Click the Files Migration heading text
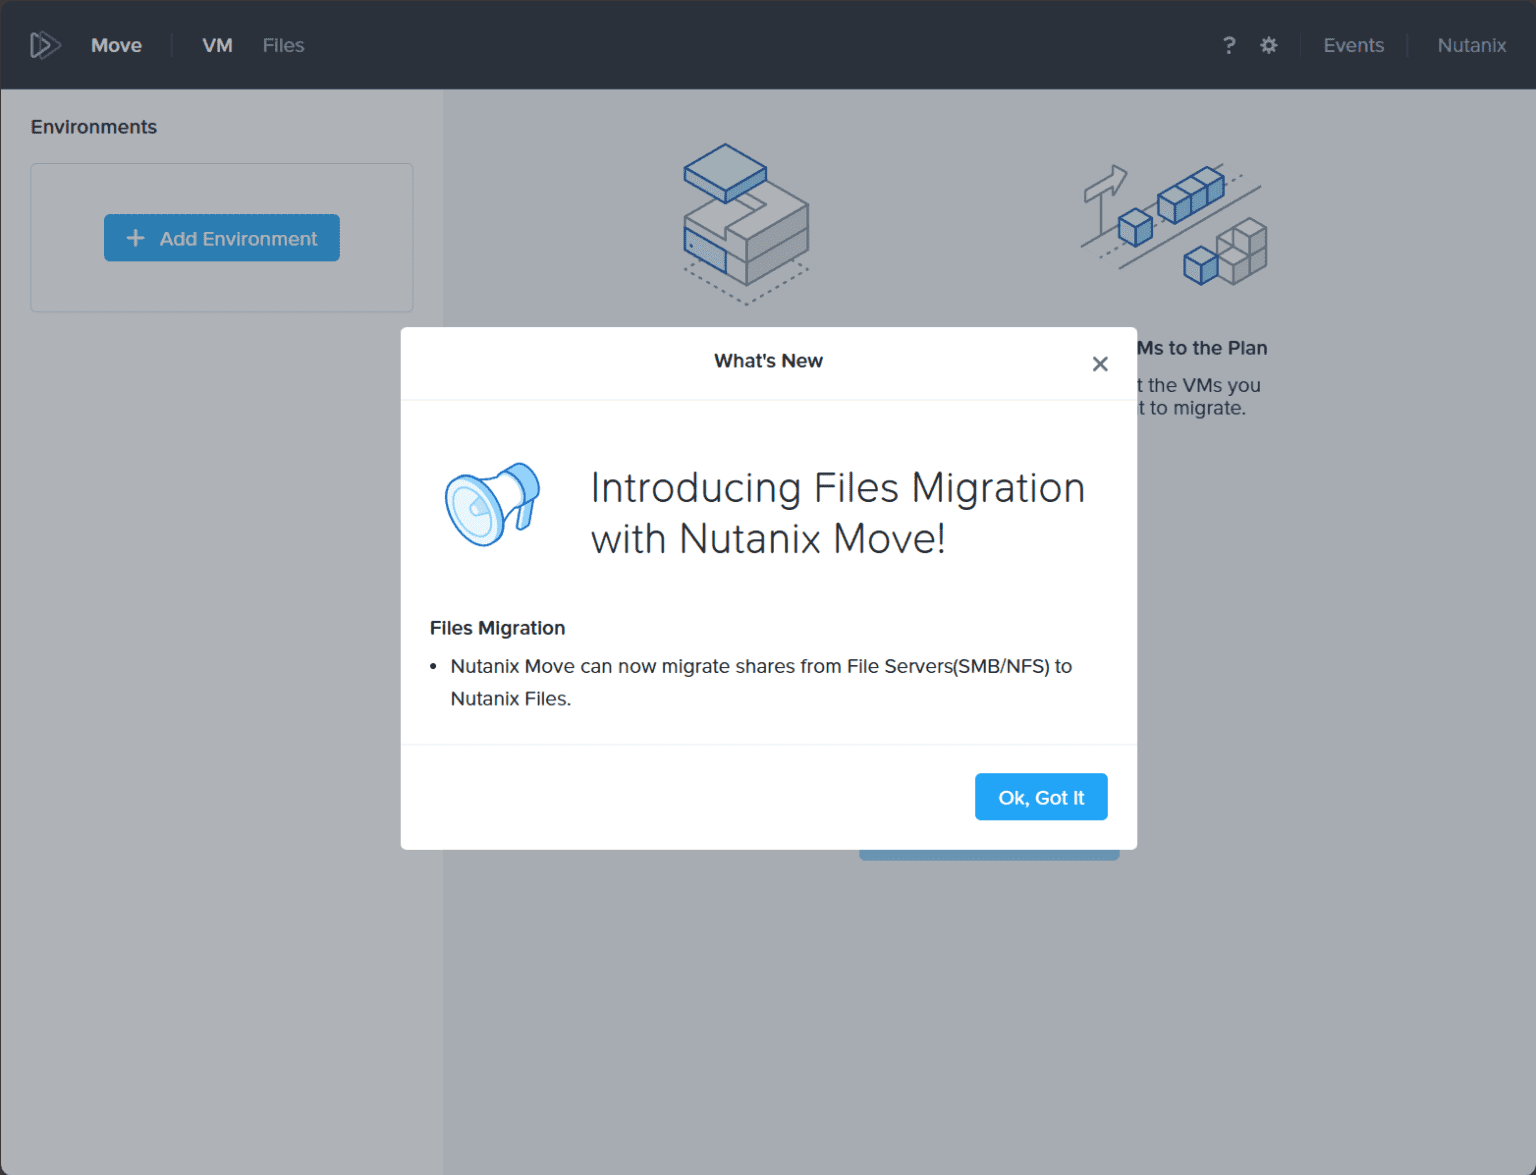The image size is (1536, 1175). point(497,628)
